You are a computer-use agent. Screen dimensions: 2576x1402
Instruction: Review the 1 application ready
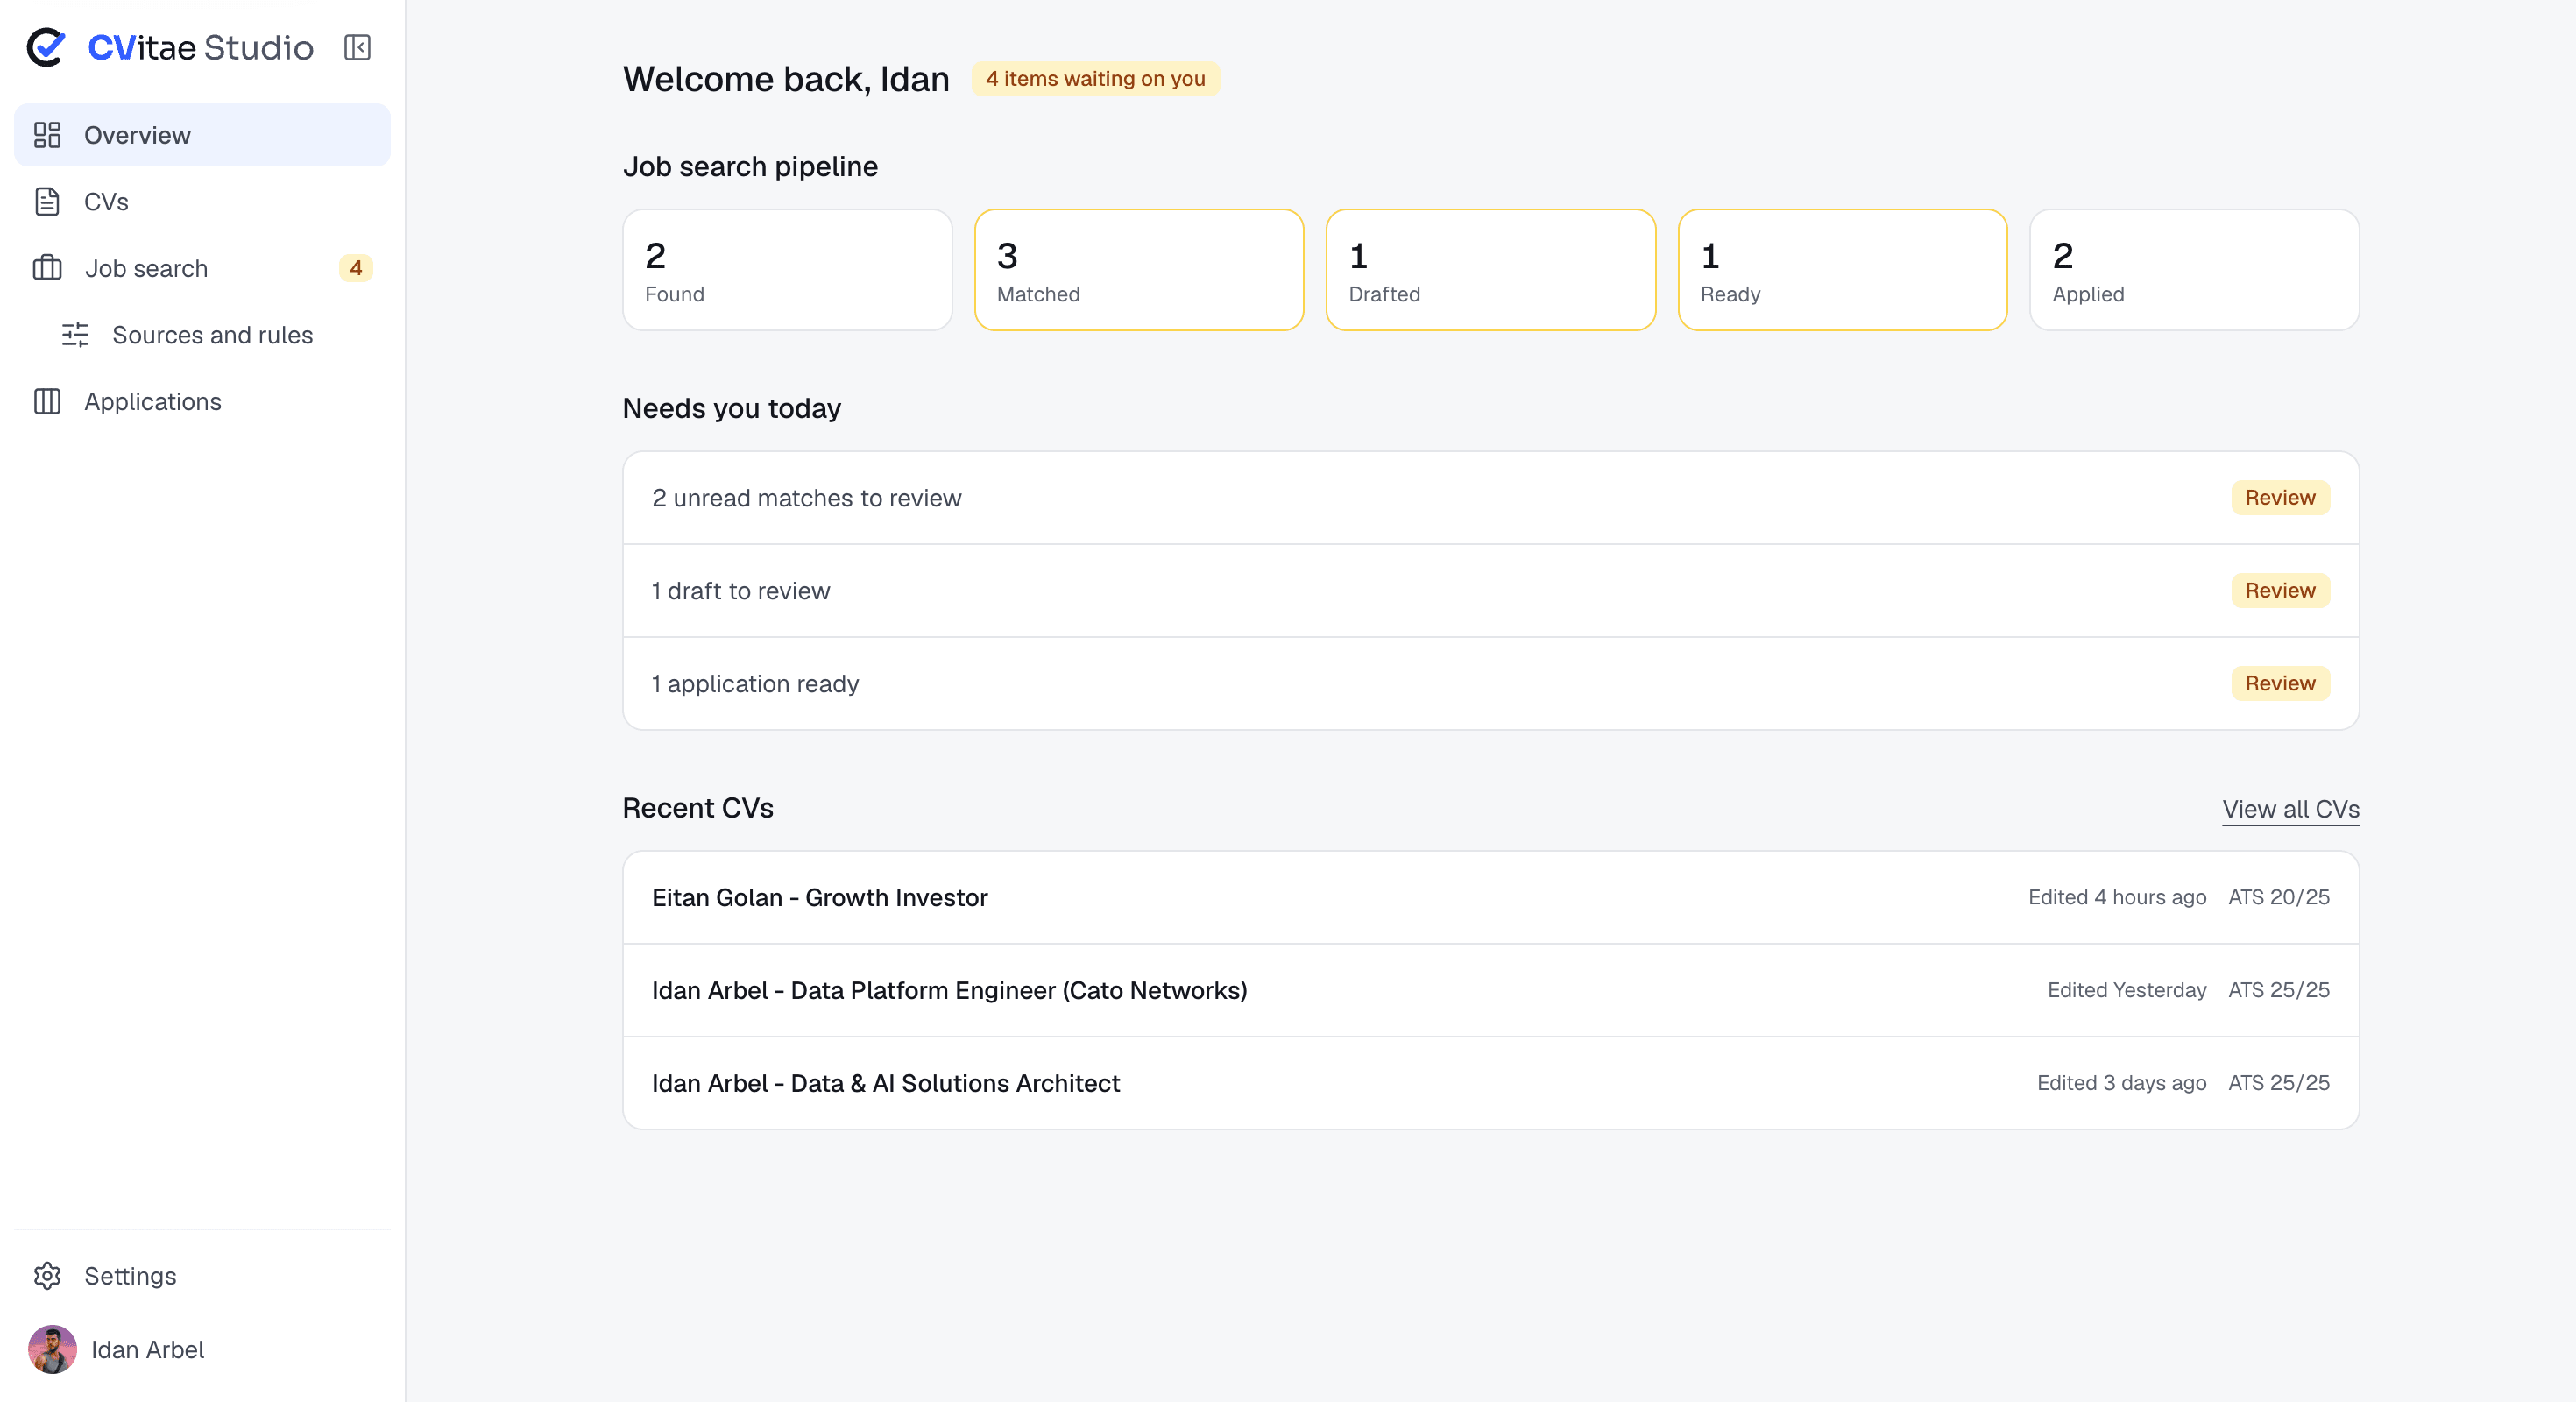(2280, 684)
